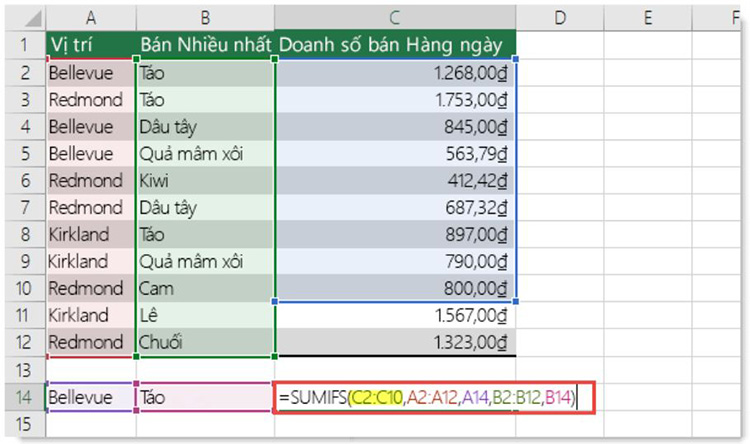Select cell B12 containing Chuối

pyautogui.click(x=205, y=342)
